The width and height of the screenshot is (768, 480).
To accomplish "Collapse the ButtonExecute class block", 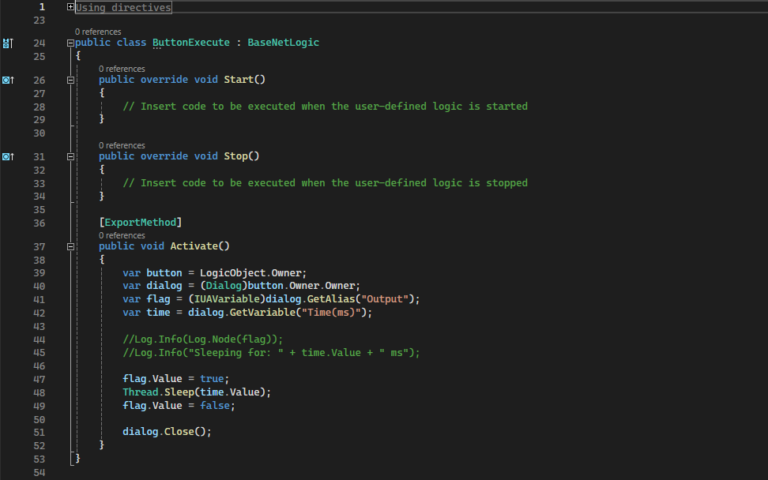I will (x=70, y=43).
